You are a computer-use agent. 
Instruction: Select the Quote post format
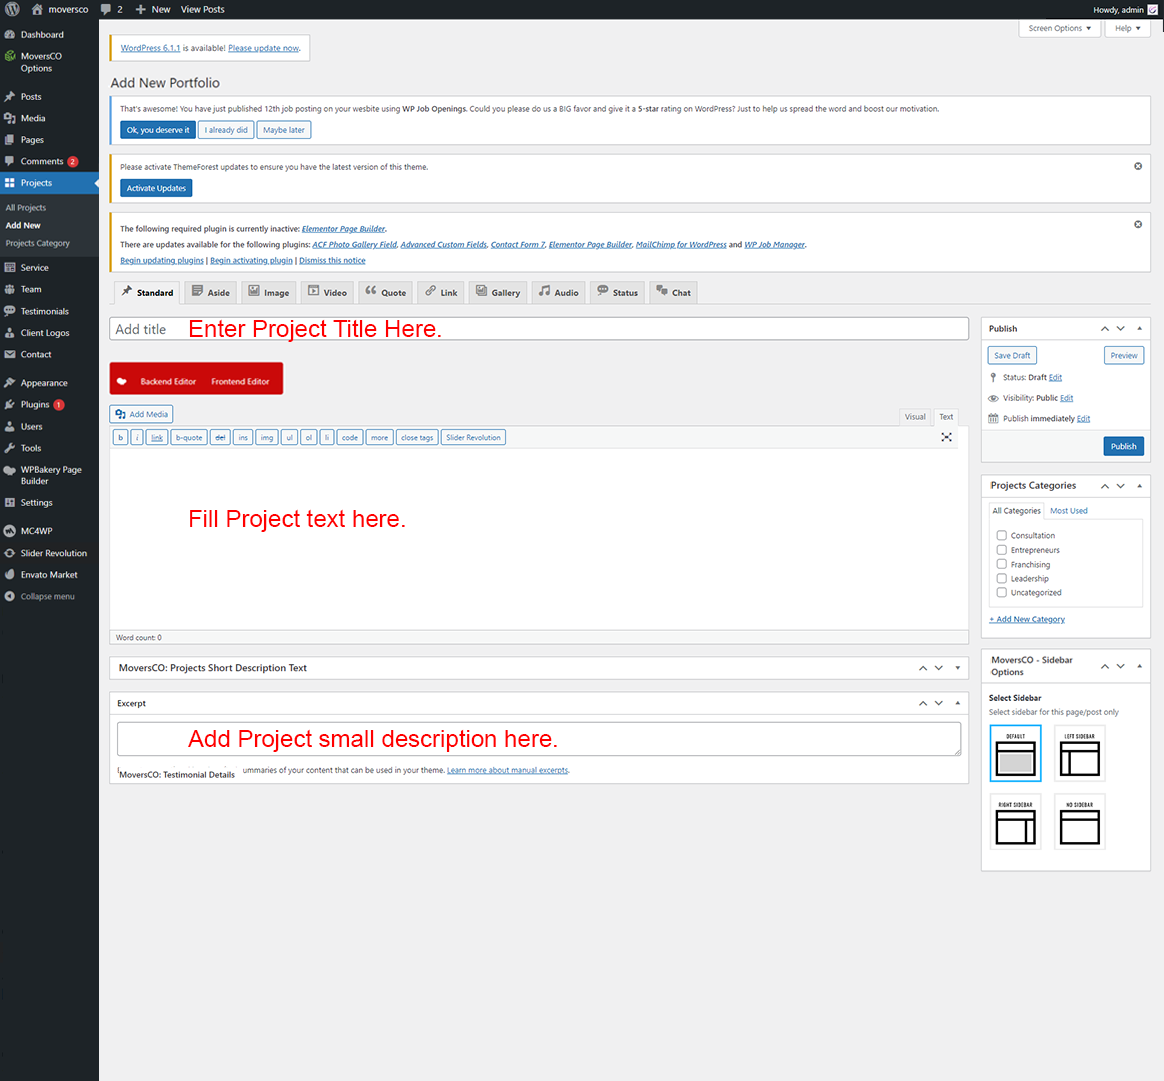(385, 292)
